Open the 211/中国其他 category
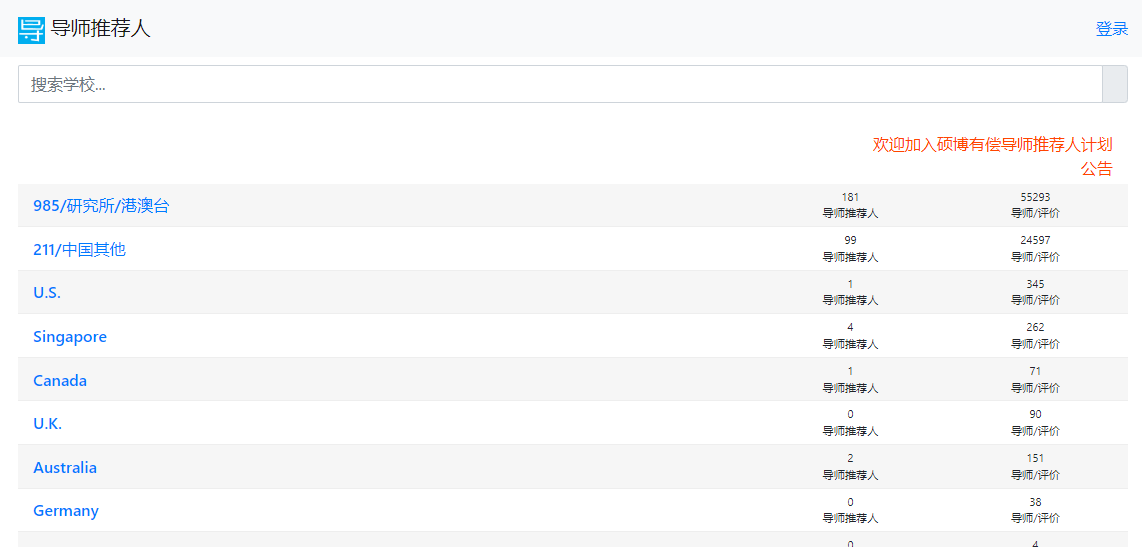The width and height of the screenshot is (1142, 547). pyautogui.click(x=79, y=250)
